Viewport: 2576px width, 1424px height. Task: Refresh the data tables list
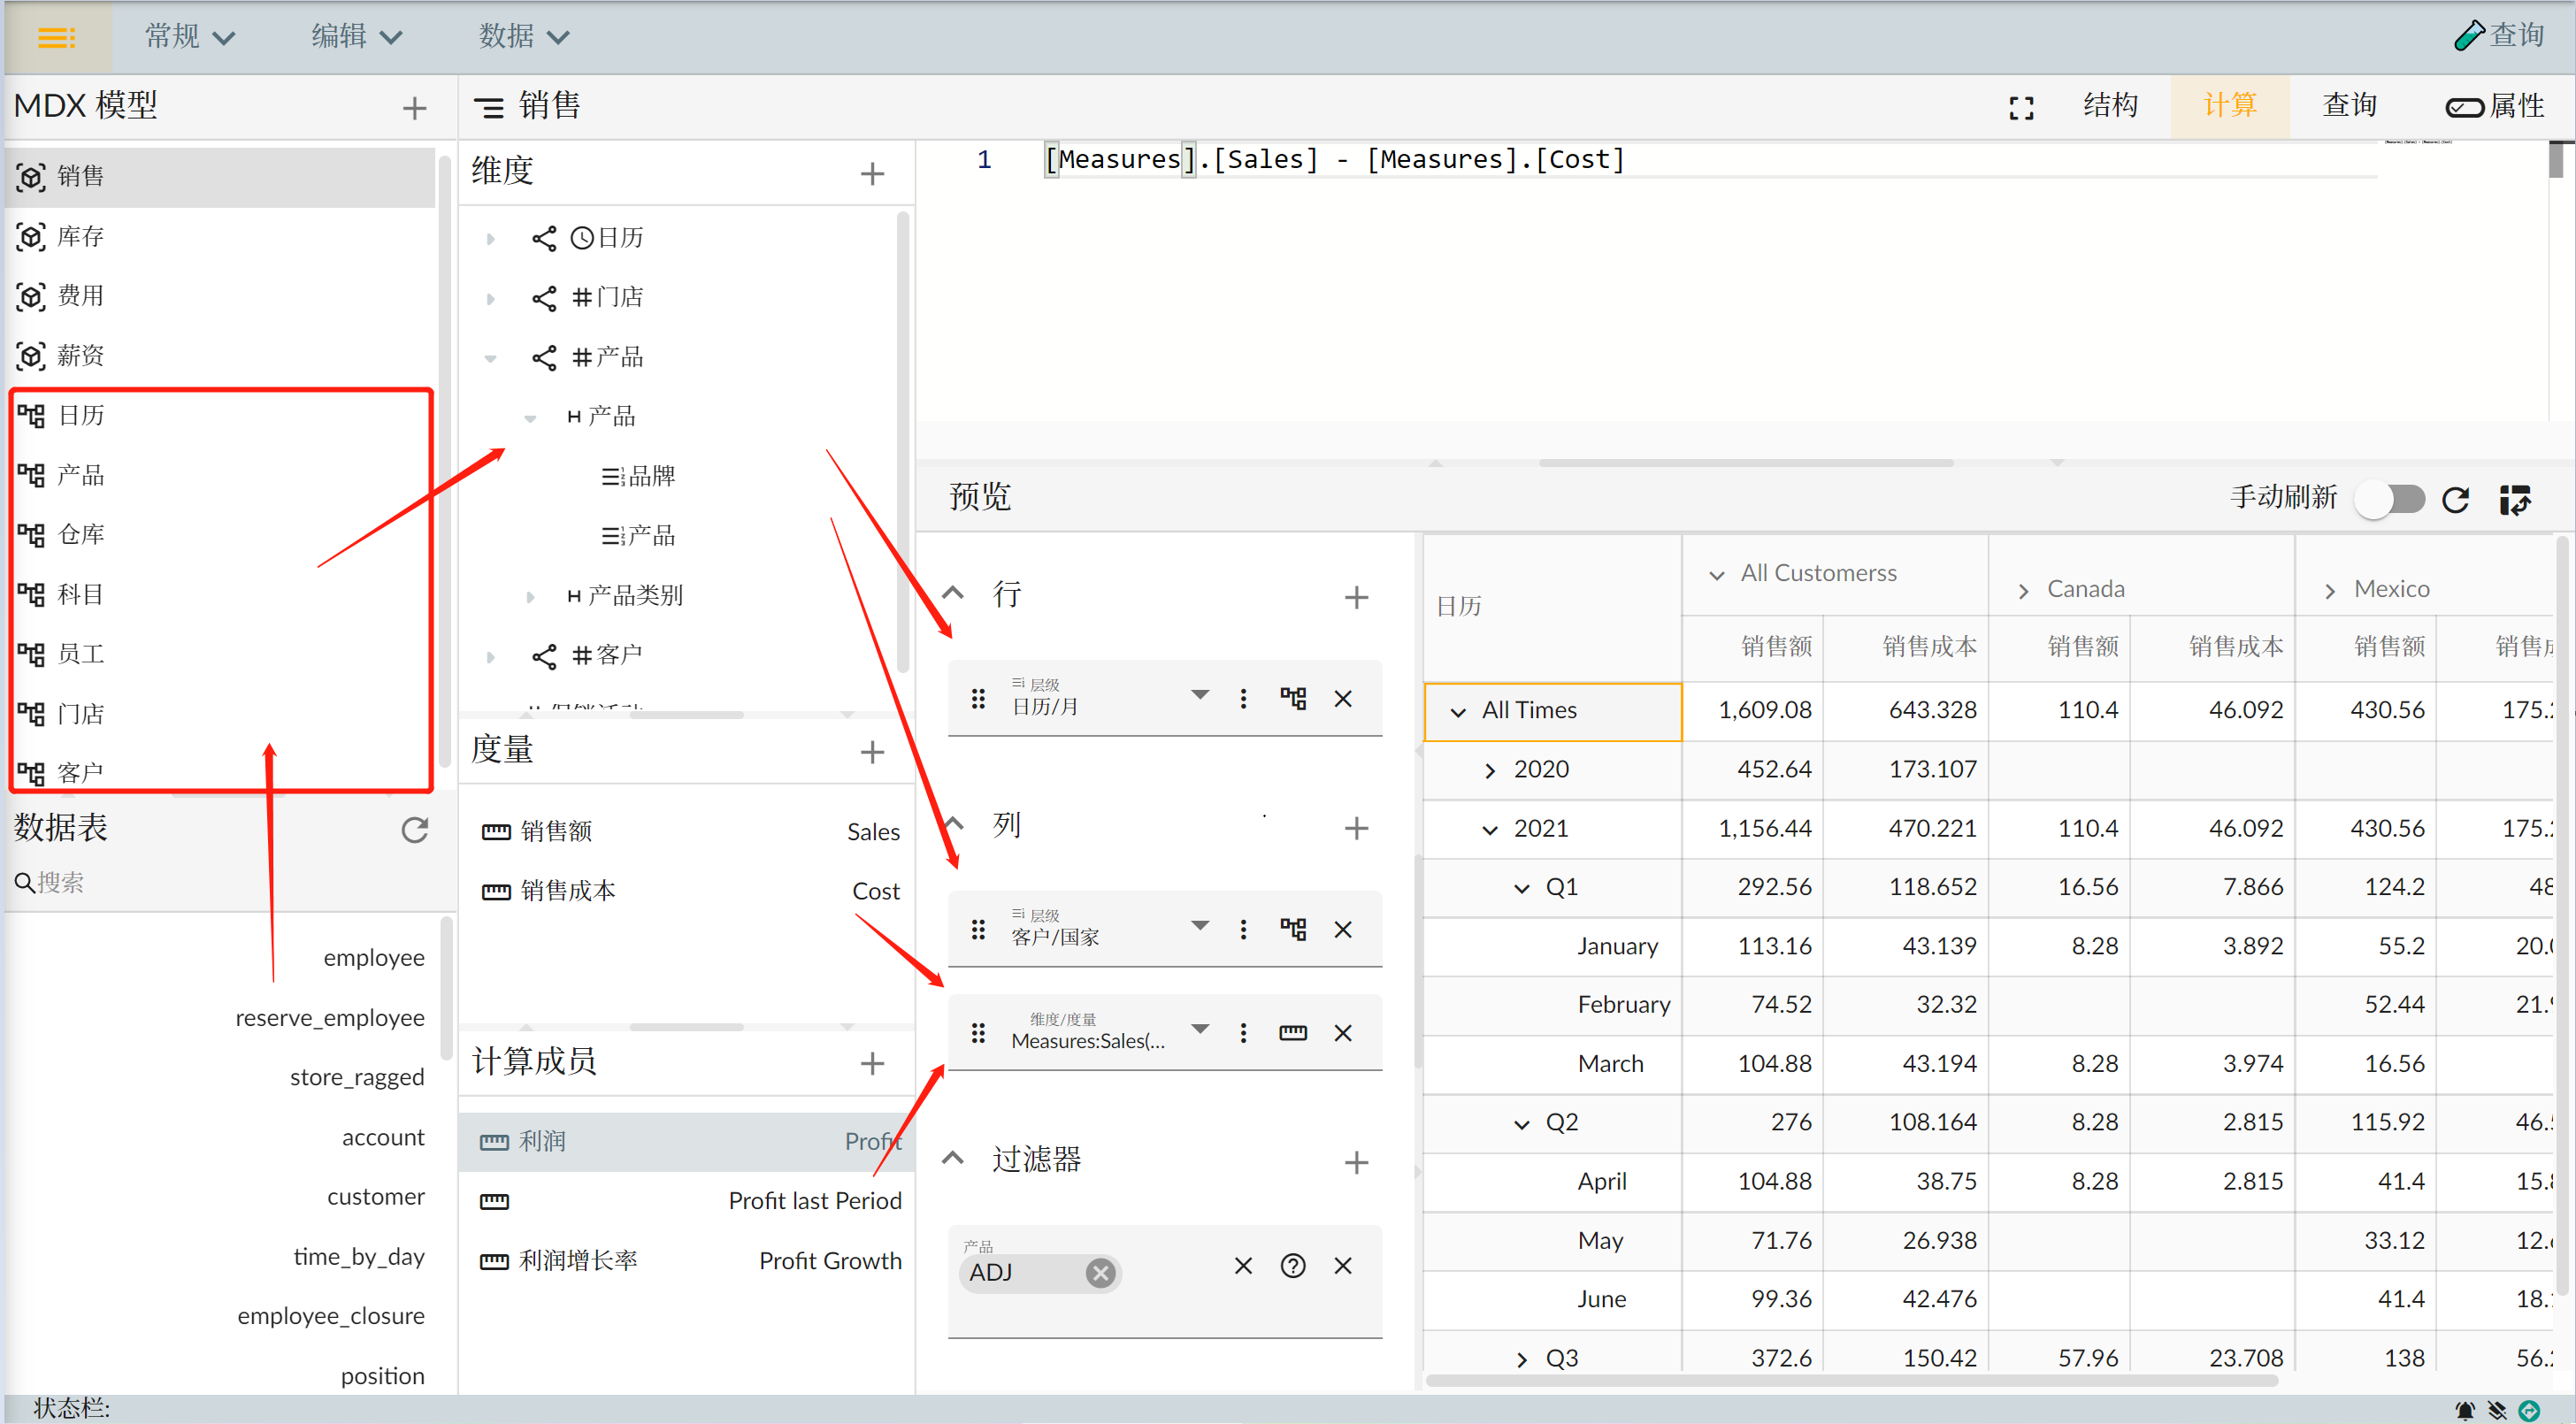coord(414,830)
